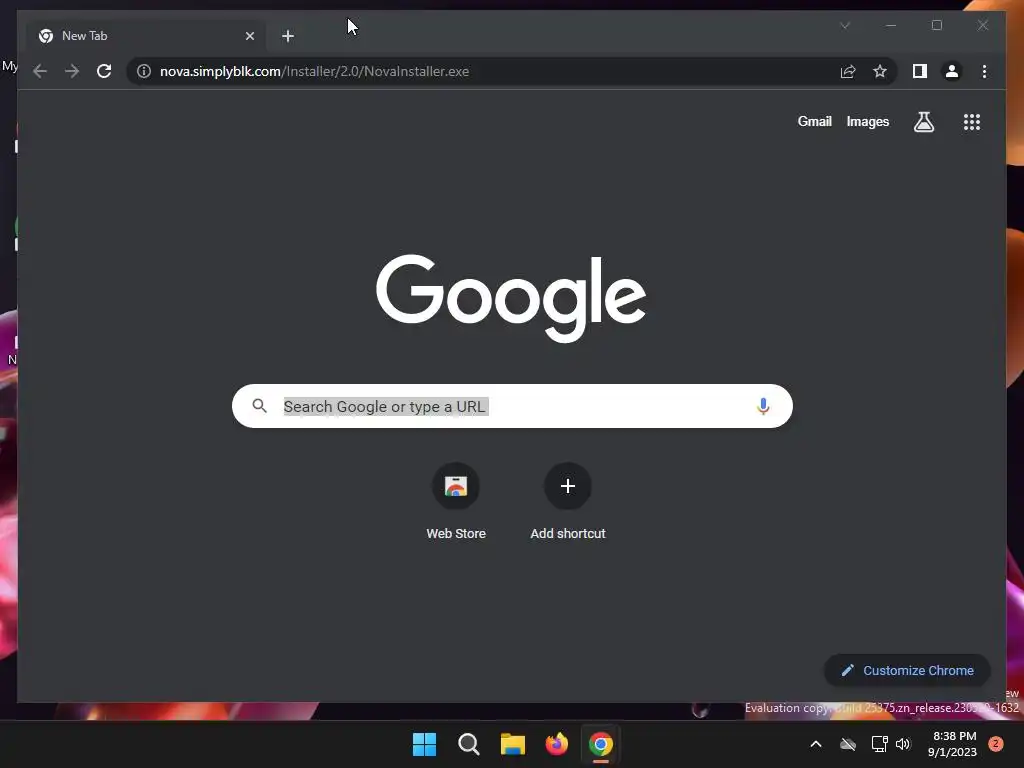
Task: Open notifications badge showing 2
Action: [996, 743]
